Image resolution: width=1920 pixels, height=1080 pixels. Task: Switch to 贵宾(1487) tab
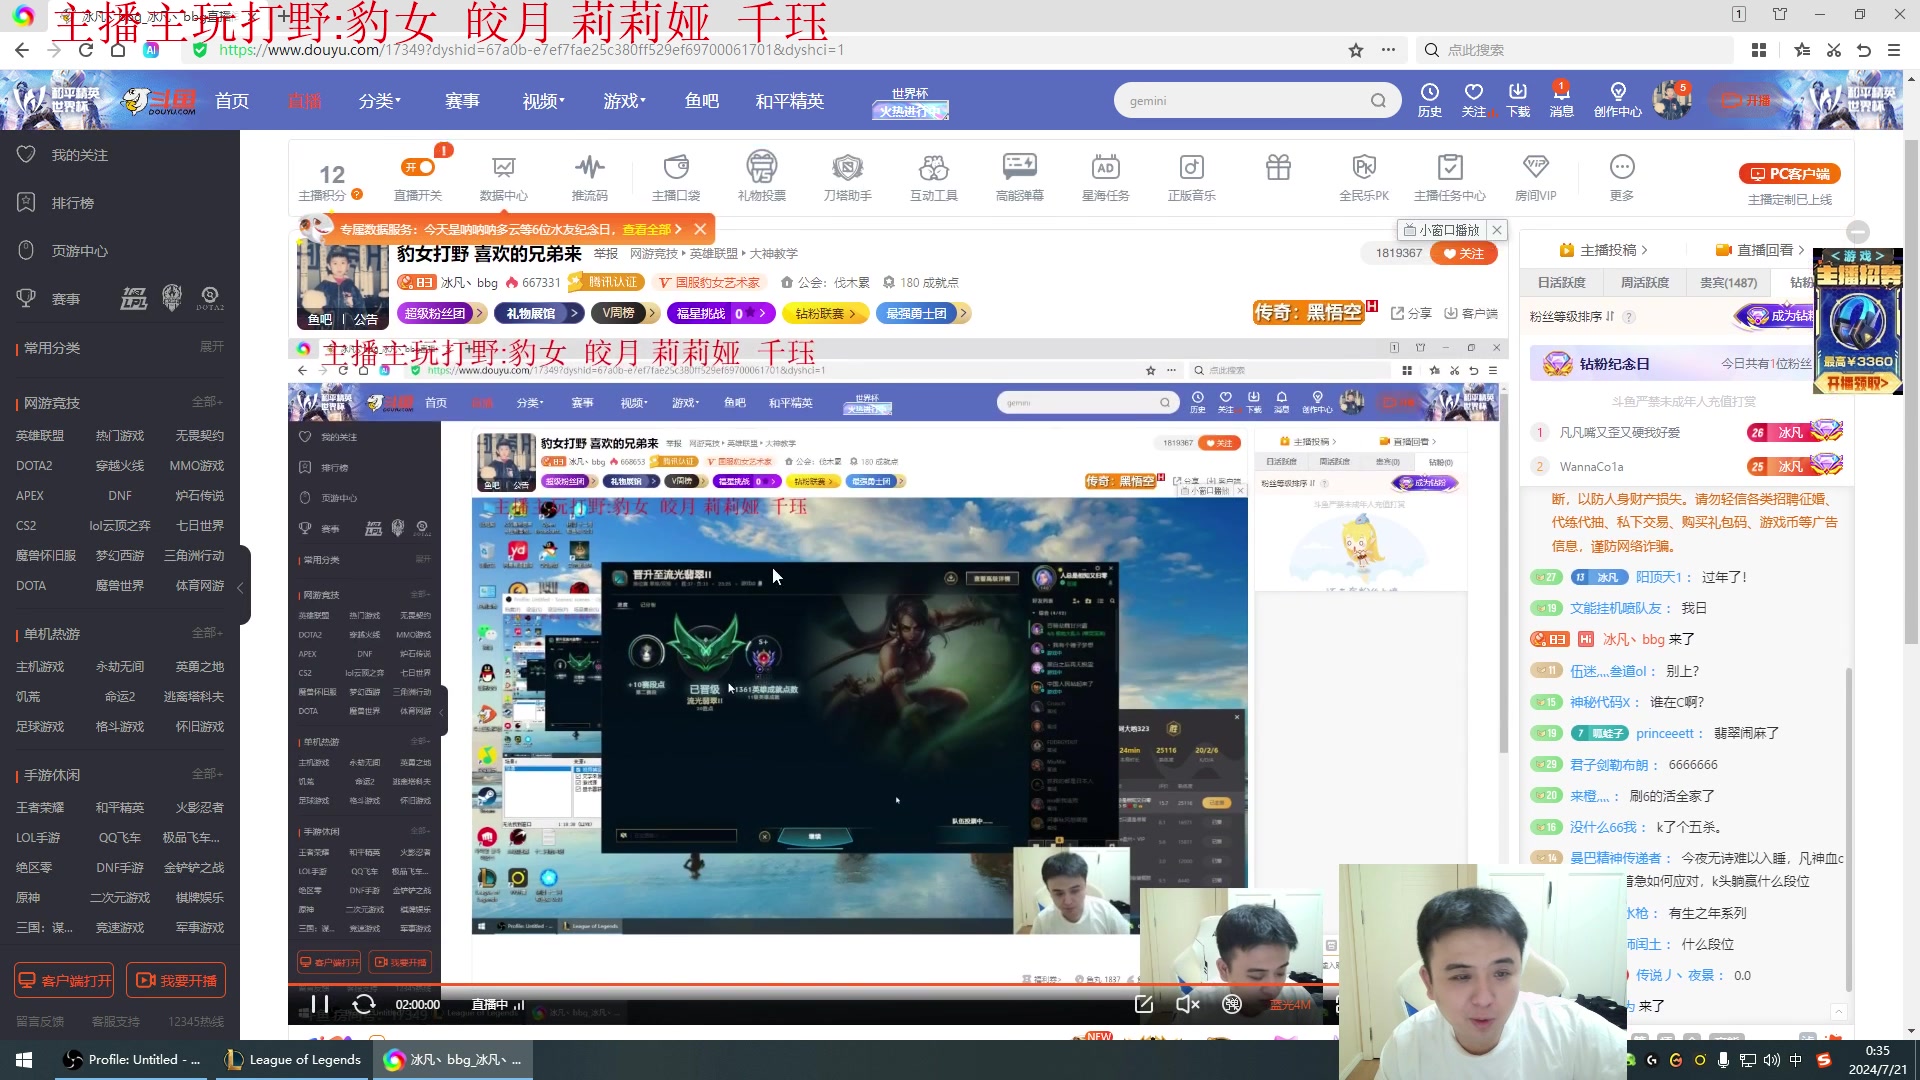[x=1728, y=283]
